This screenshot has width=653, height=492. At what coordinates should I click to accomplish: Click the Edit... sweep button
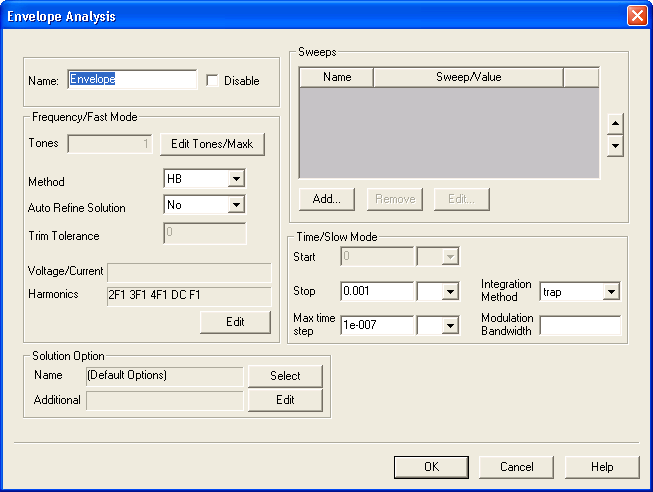[x=461, y=199]
